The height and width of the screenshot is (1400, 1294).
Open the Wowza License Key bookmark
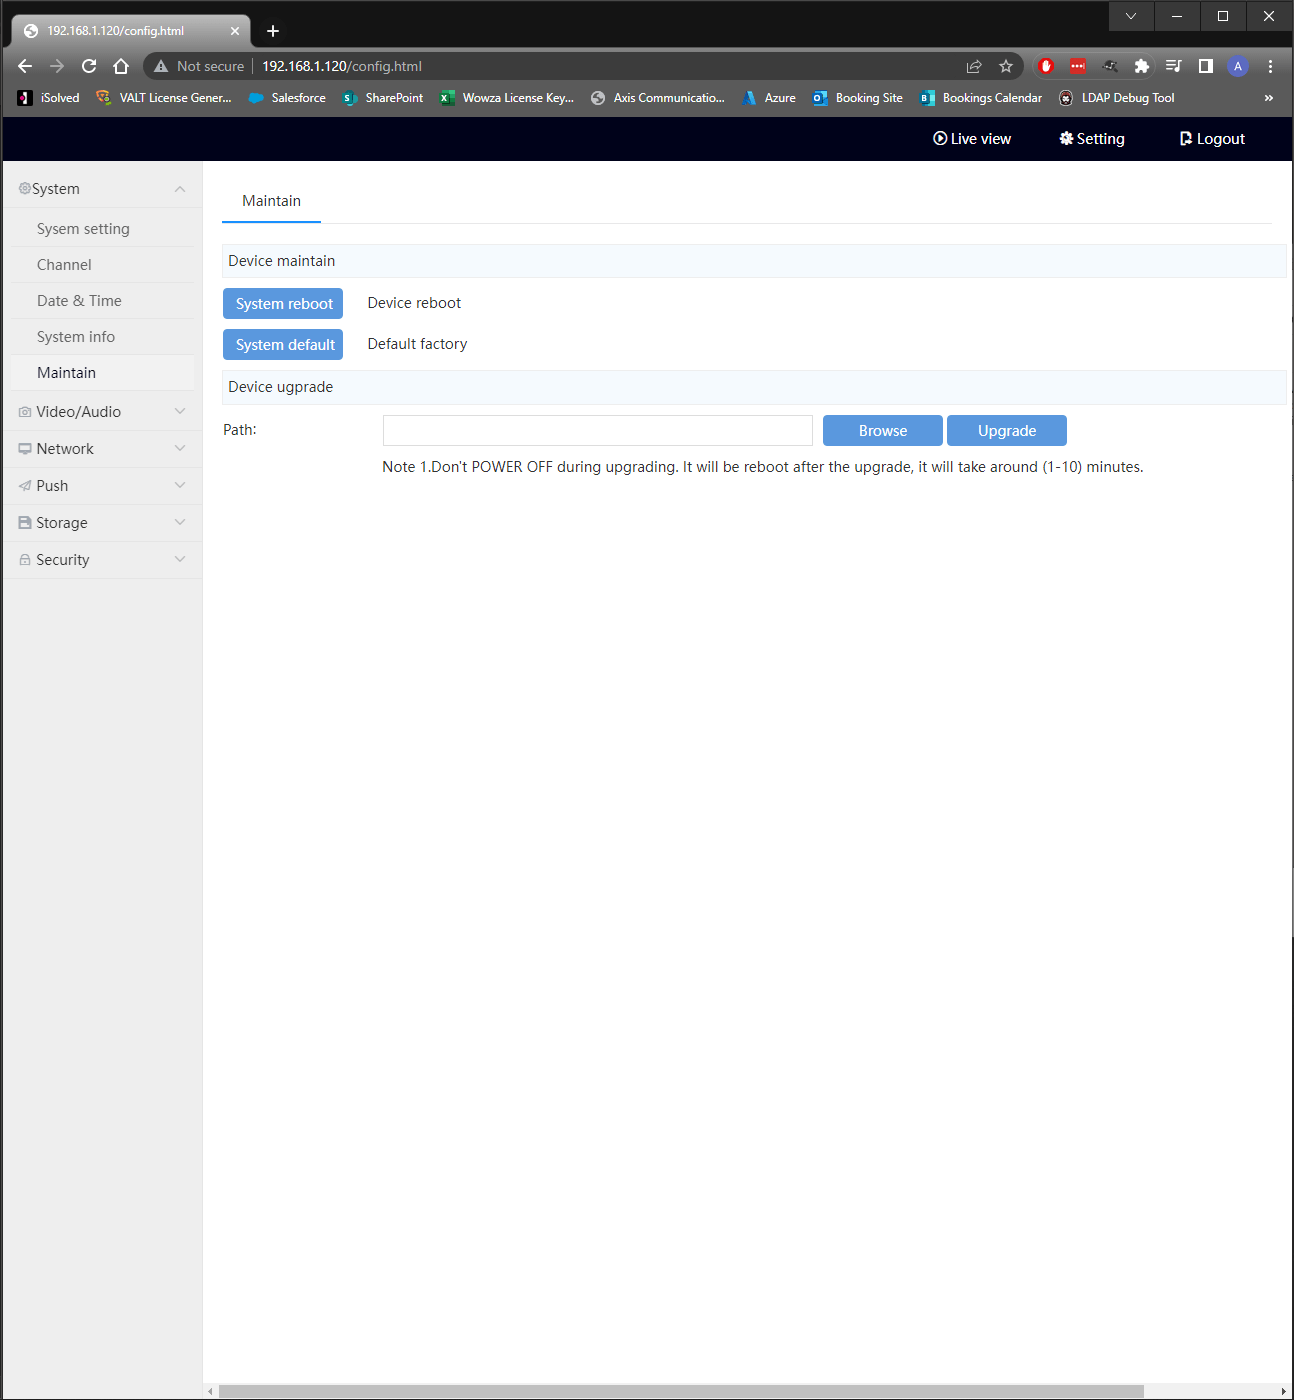point(507,98)
